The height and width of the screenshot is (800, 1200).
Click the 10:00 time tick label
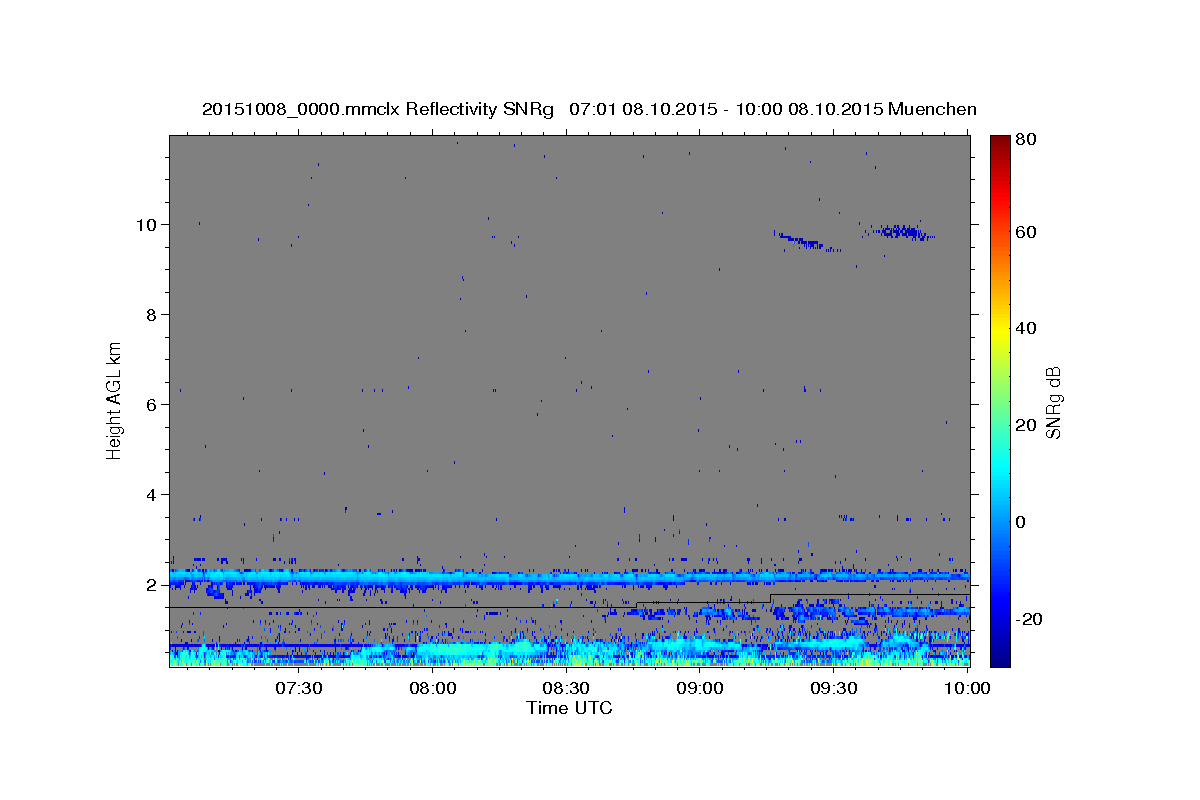pyautogui.click(x=968, y=688)
